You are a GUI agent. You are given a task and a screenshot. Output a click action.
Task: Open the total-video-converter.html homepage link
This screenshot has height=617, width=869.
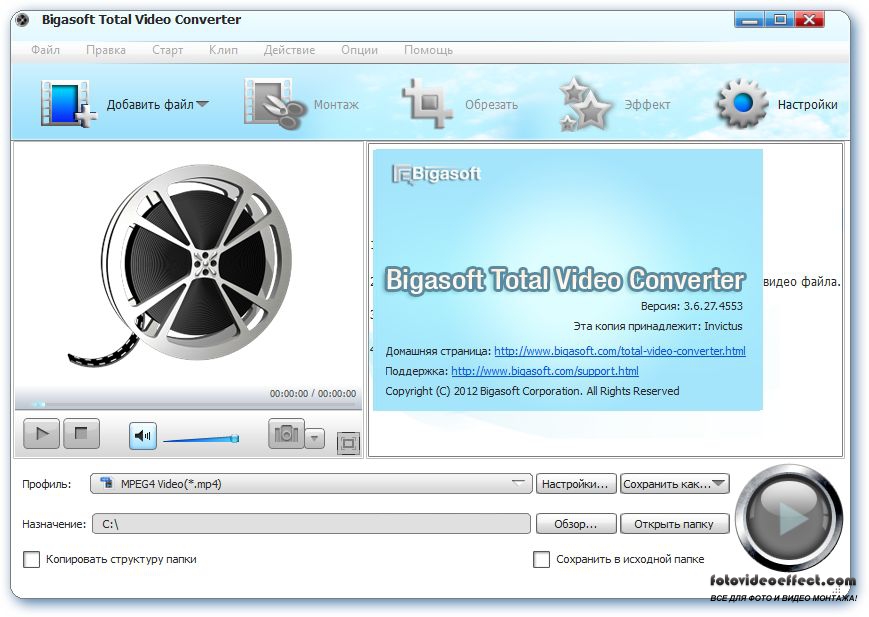pyautogui.click(x=620, y=351)
